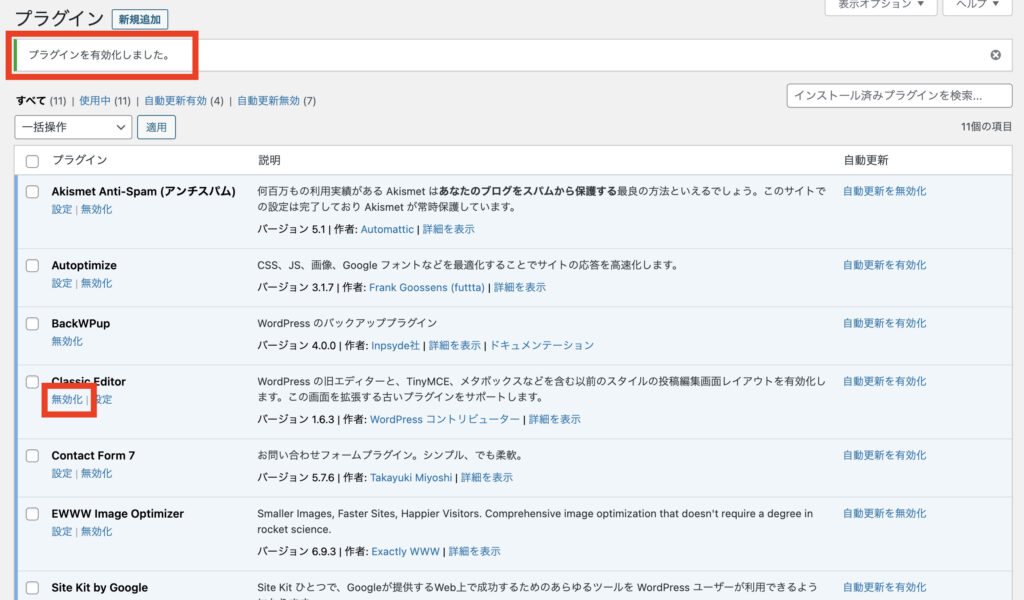Disable auto-updates for Akismet
Image resolution: width=1024 pixels, height=600 pixels.
pyautogui.click(x=885, y=191)
